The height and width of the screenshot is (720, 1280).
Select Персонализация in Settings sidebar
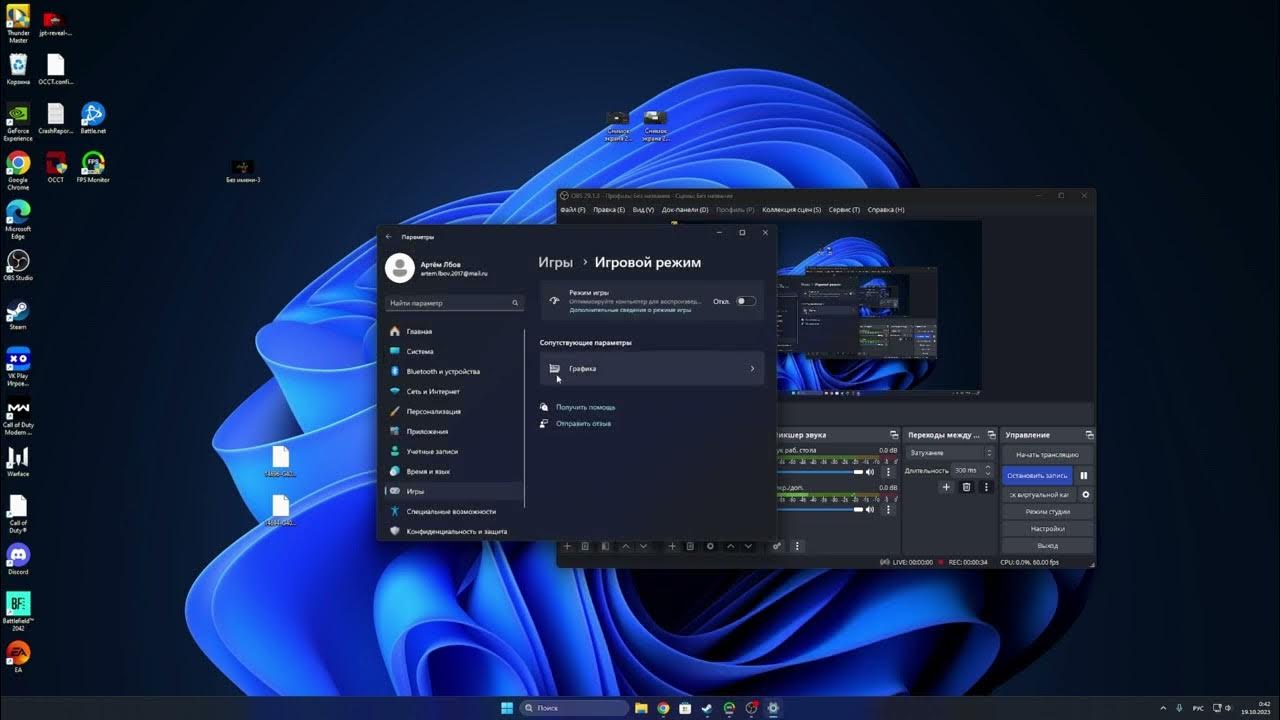coord(453,411)
